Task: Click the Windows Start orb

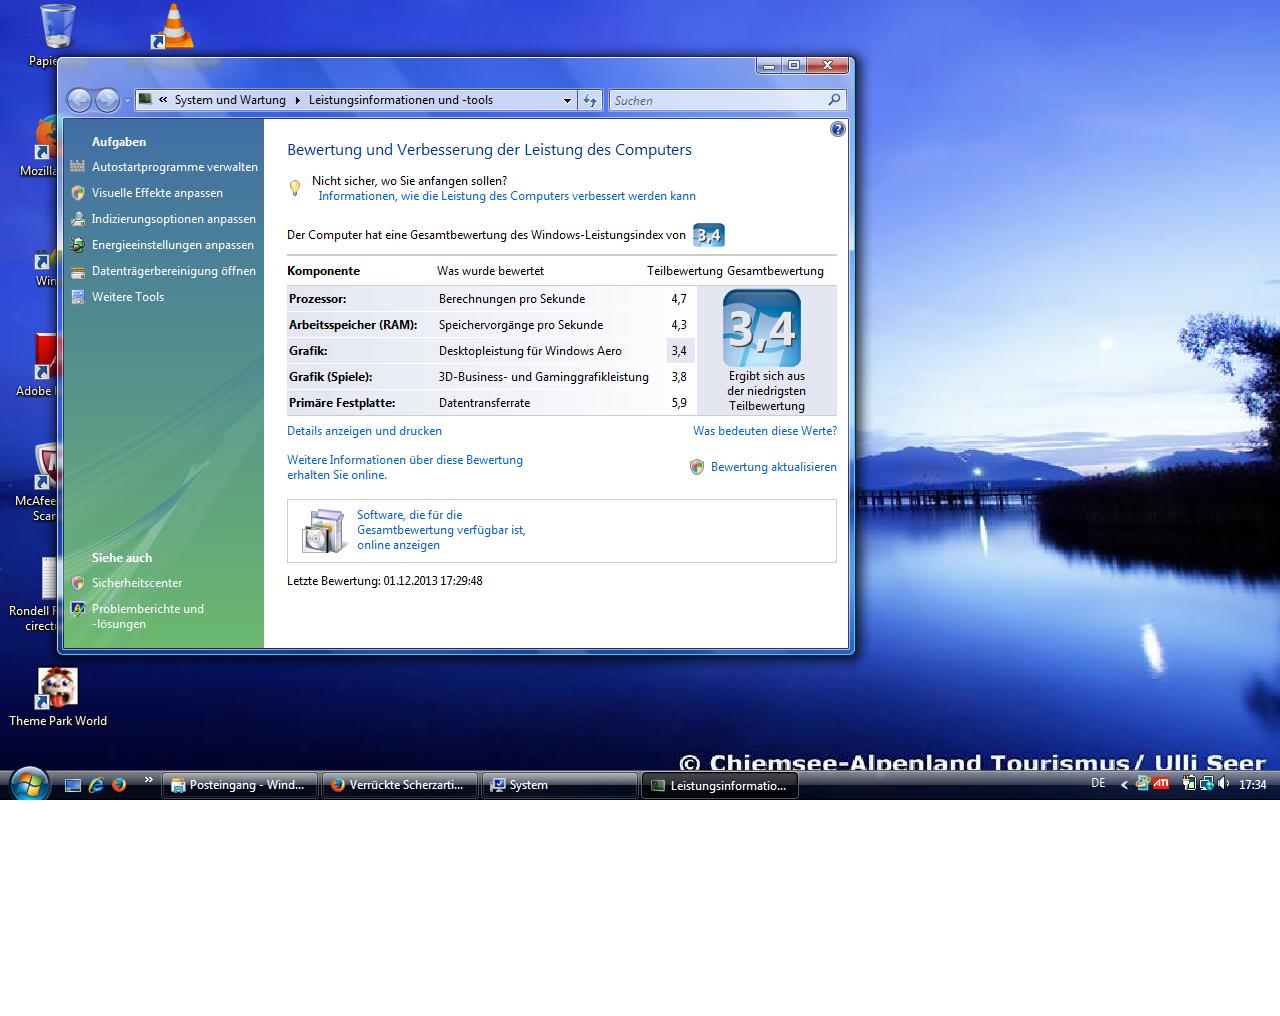Action: [28, 784]
